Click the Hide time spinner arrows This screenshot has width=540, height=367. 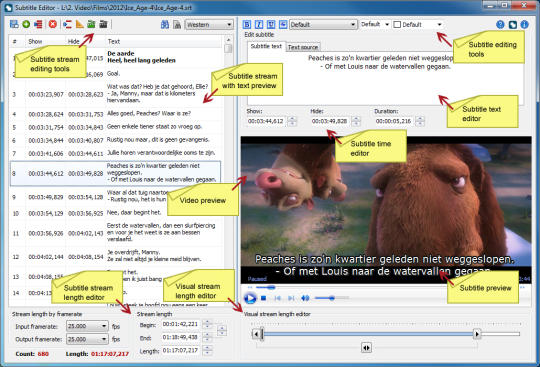356,121
